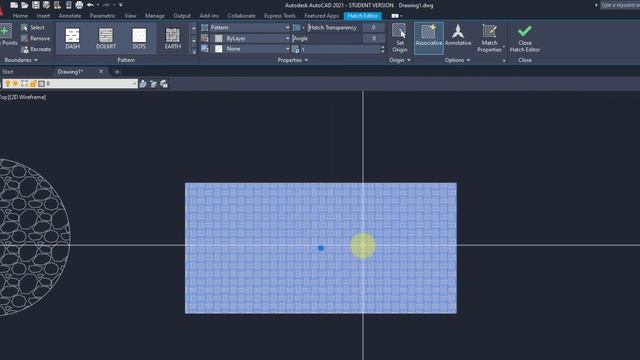Click the hatch scale stepper arrows
Viewport: 640px width, 360px height.
[x=382, y=49]
